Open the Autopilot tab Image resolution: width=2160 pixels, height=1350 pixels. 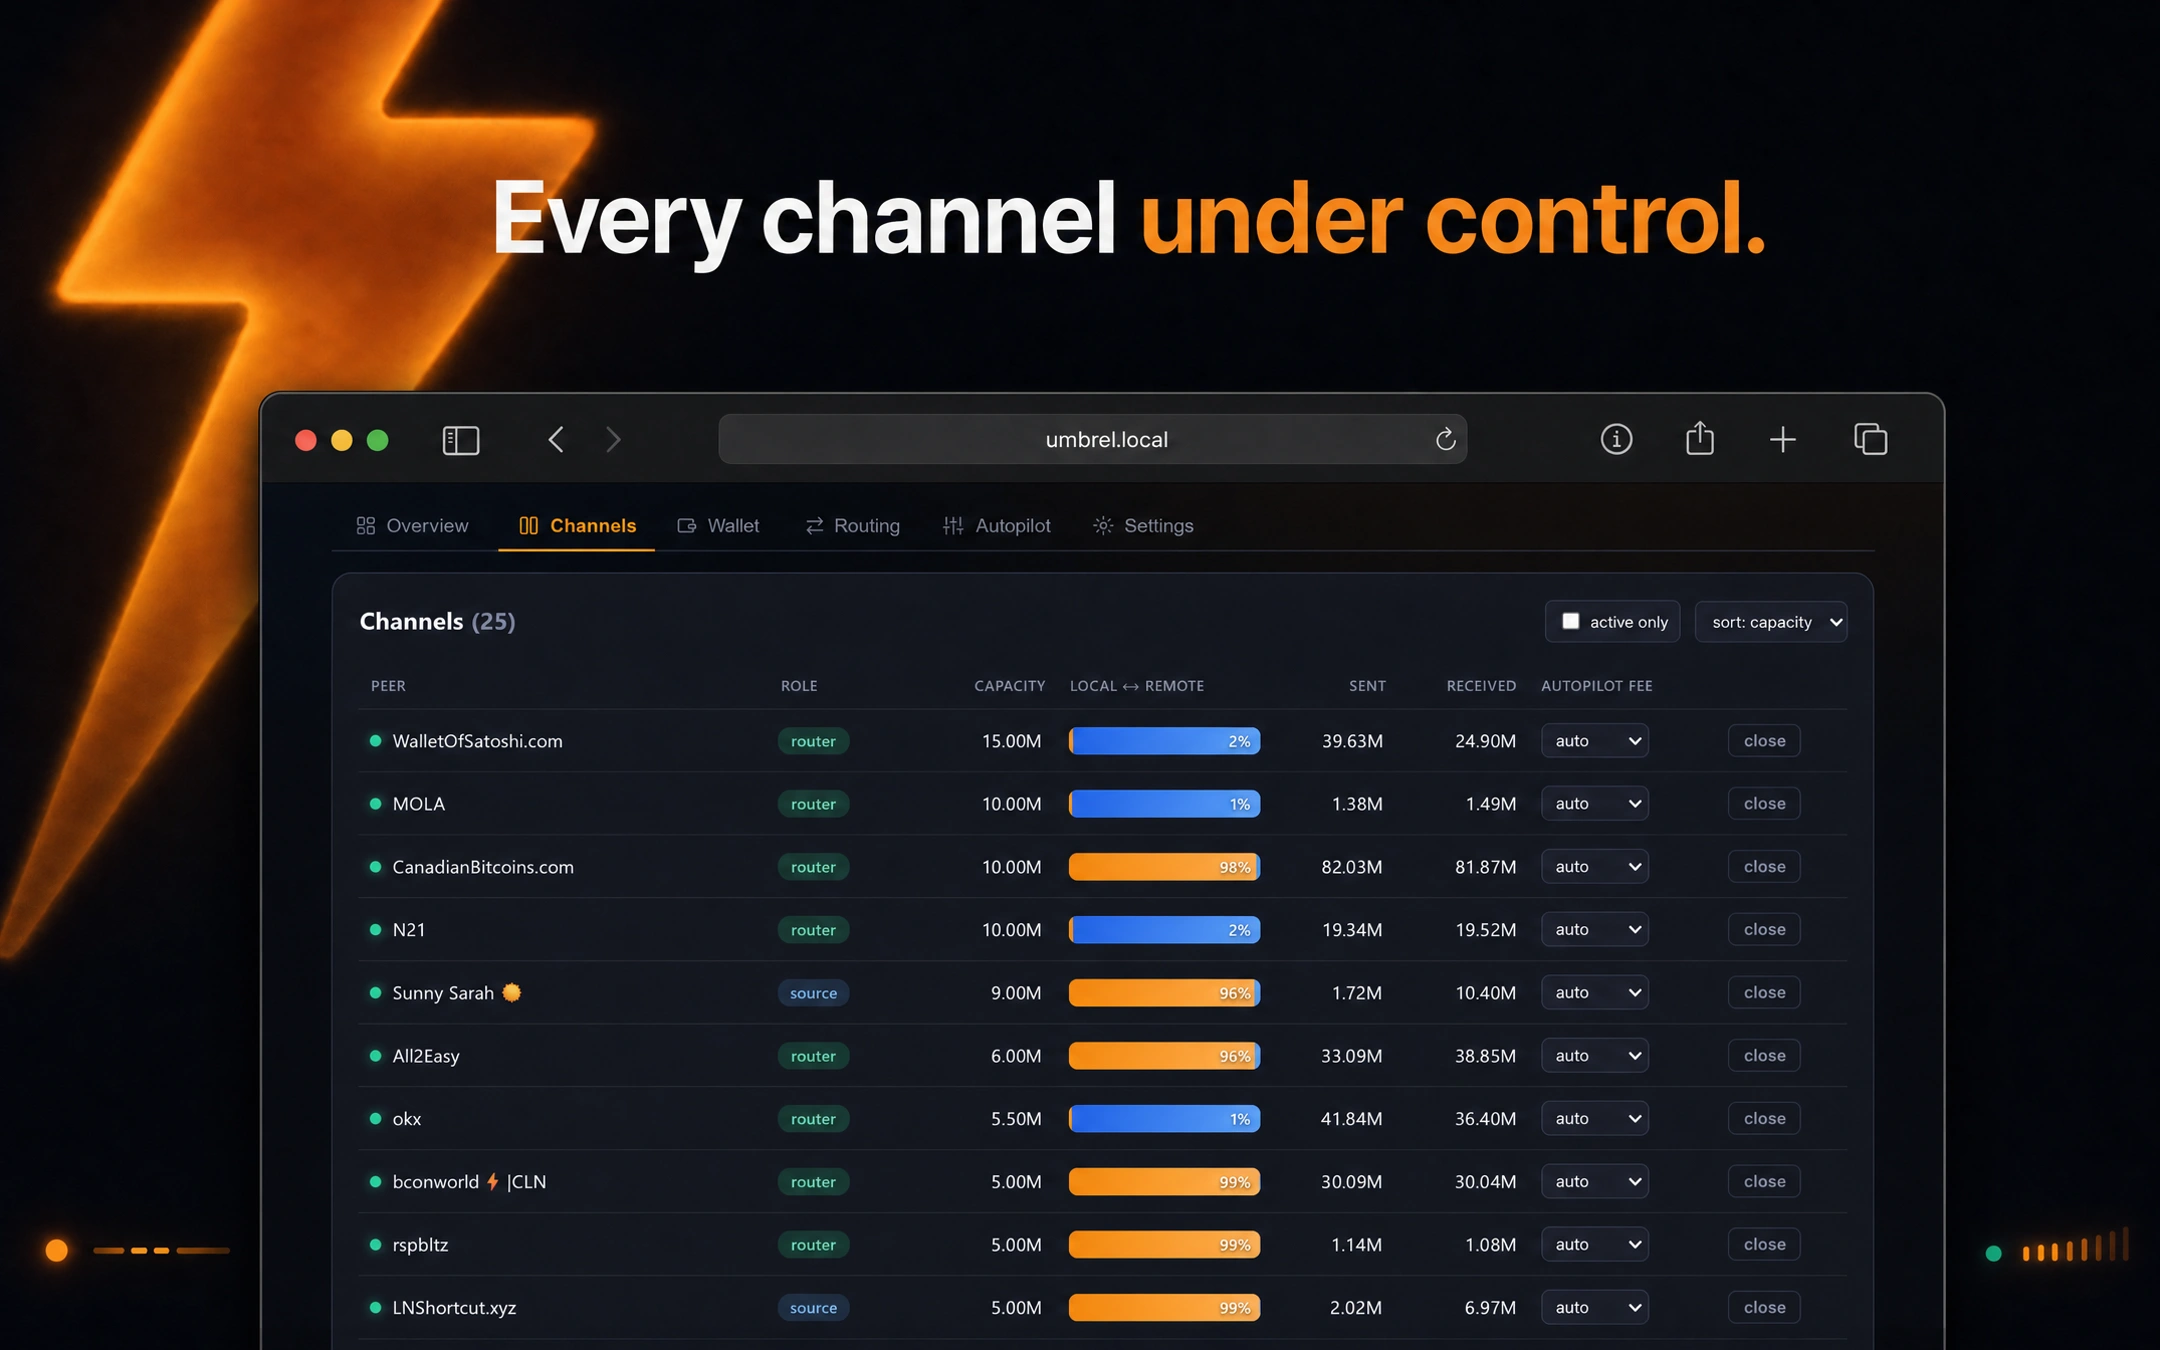(997, 525)
